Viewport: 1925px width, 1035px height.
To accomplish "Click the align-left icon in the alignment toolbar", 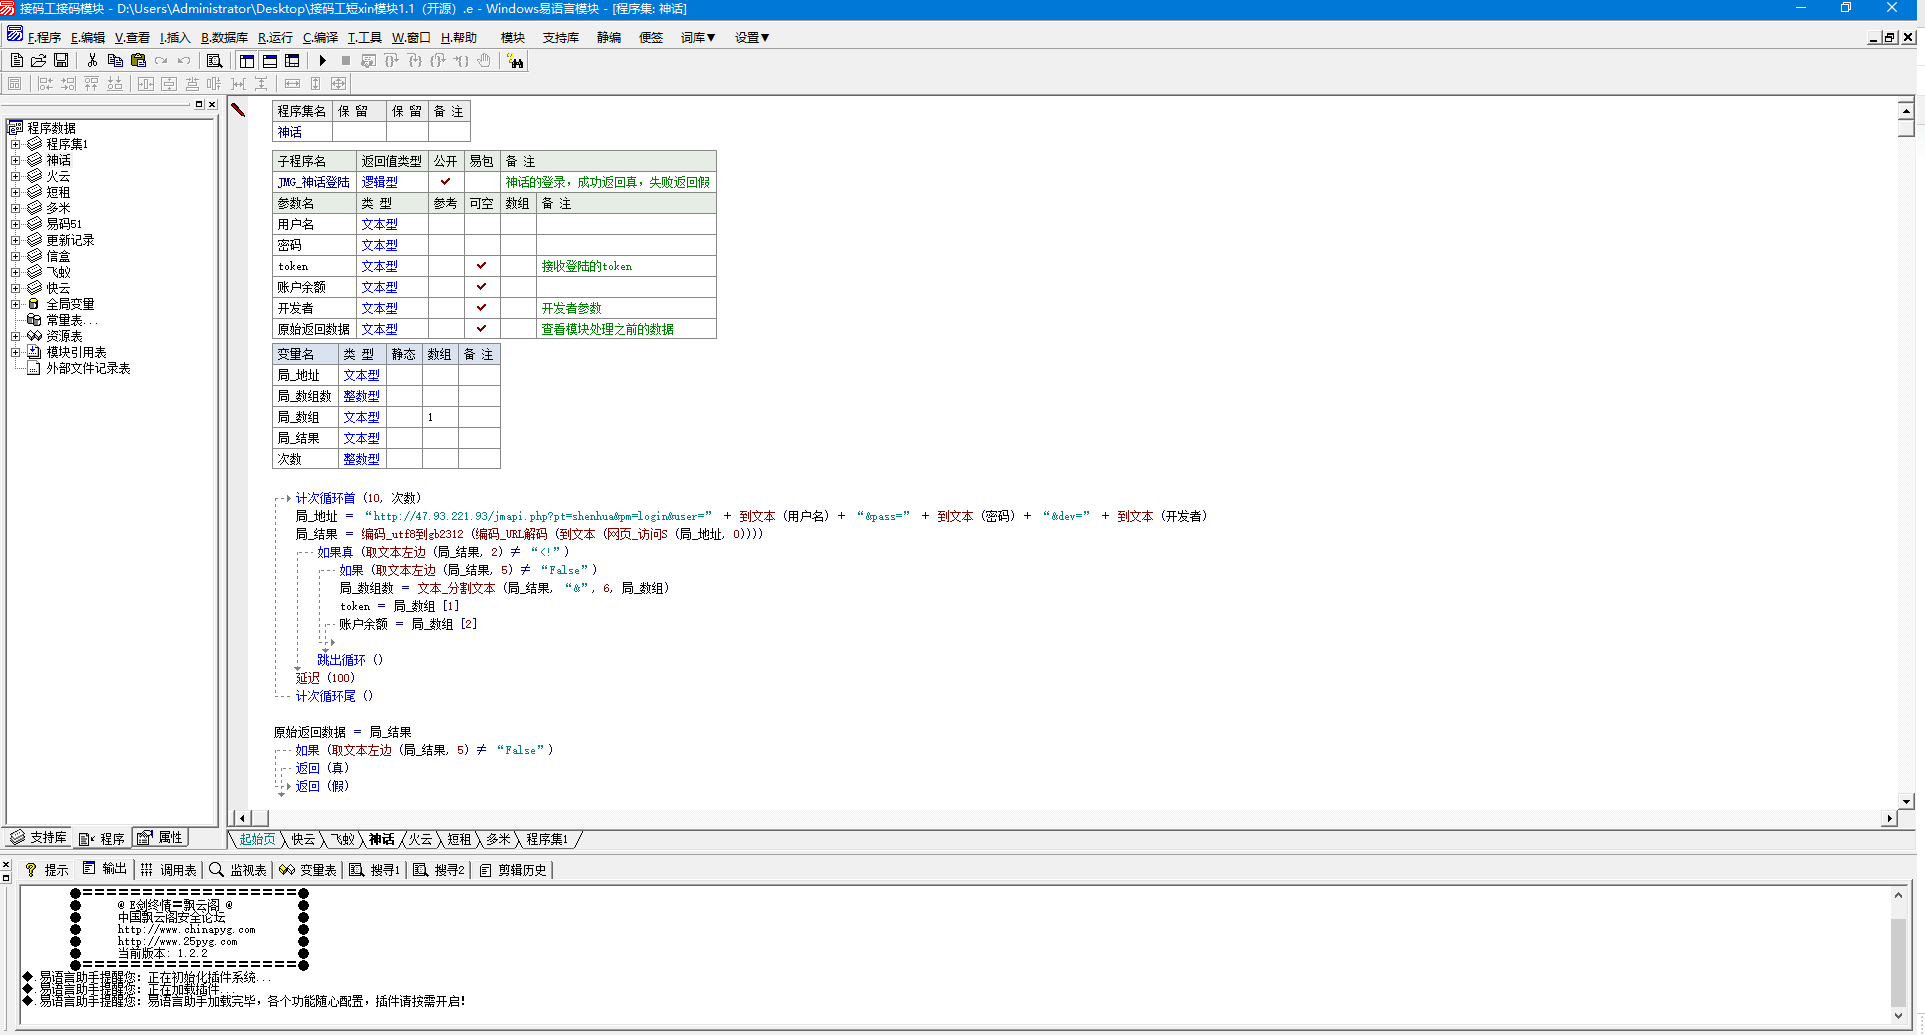I will 45,83.
